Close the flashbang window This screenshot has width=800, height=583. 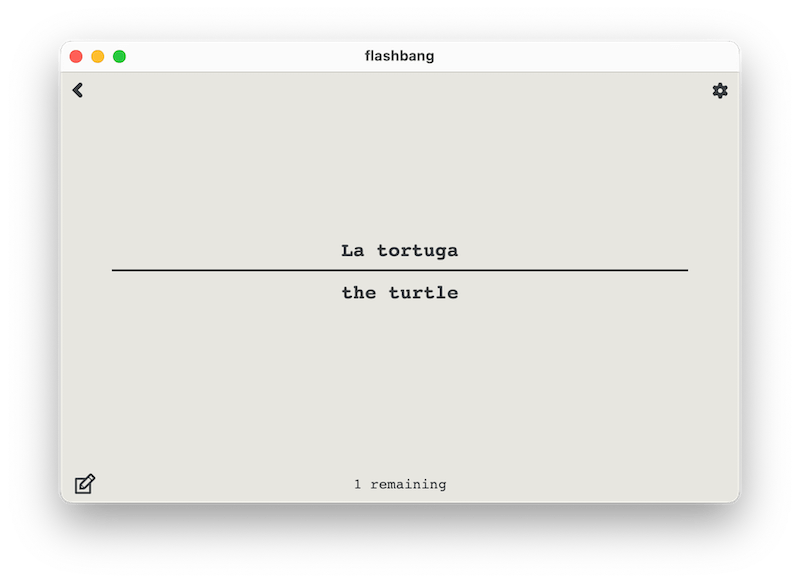pos(76,57)
